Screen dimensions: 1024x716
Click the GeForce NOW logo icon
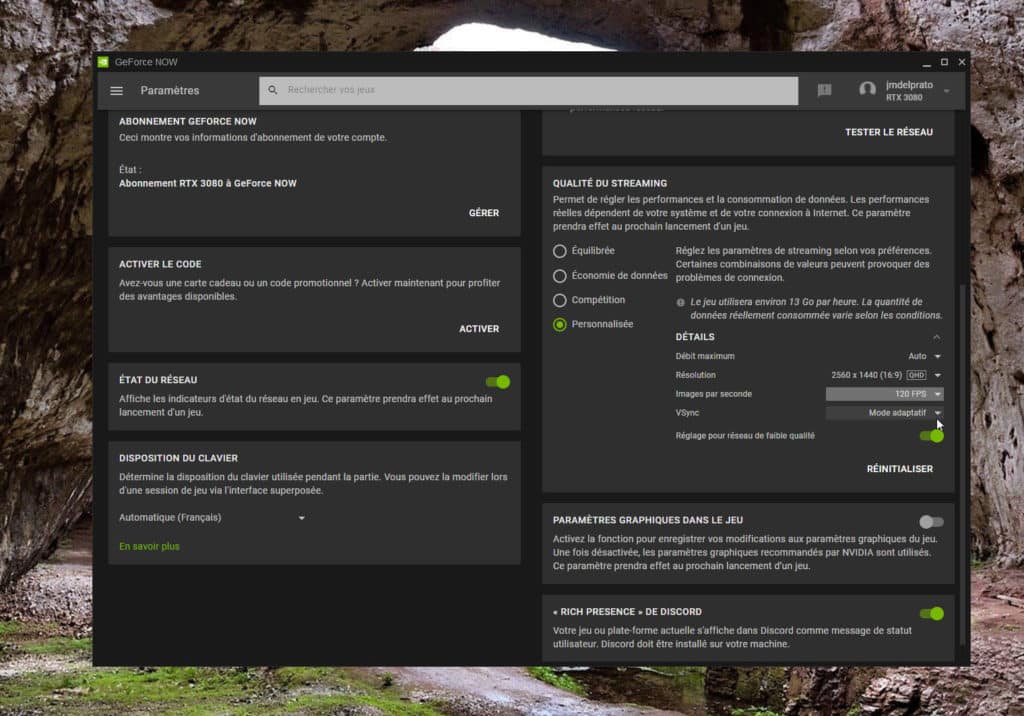(x=103, y=62)
